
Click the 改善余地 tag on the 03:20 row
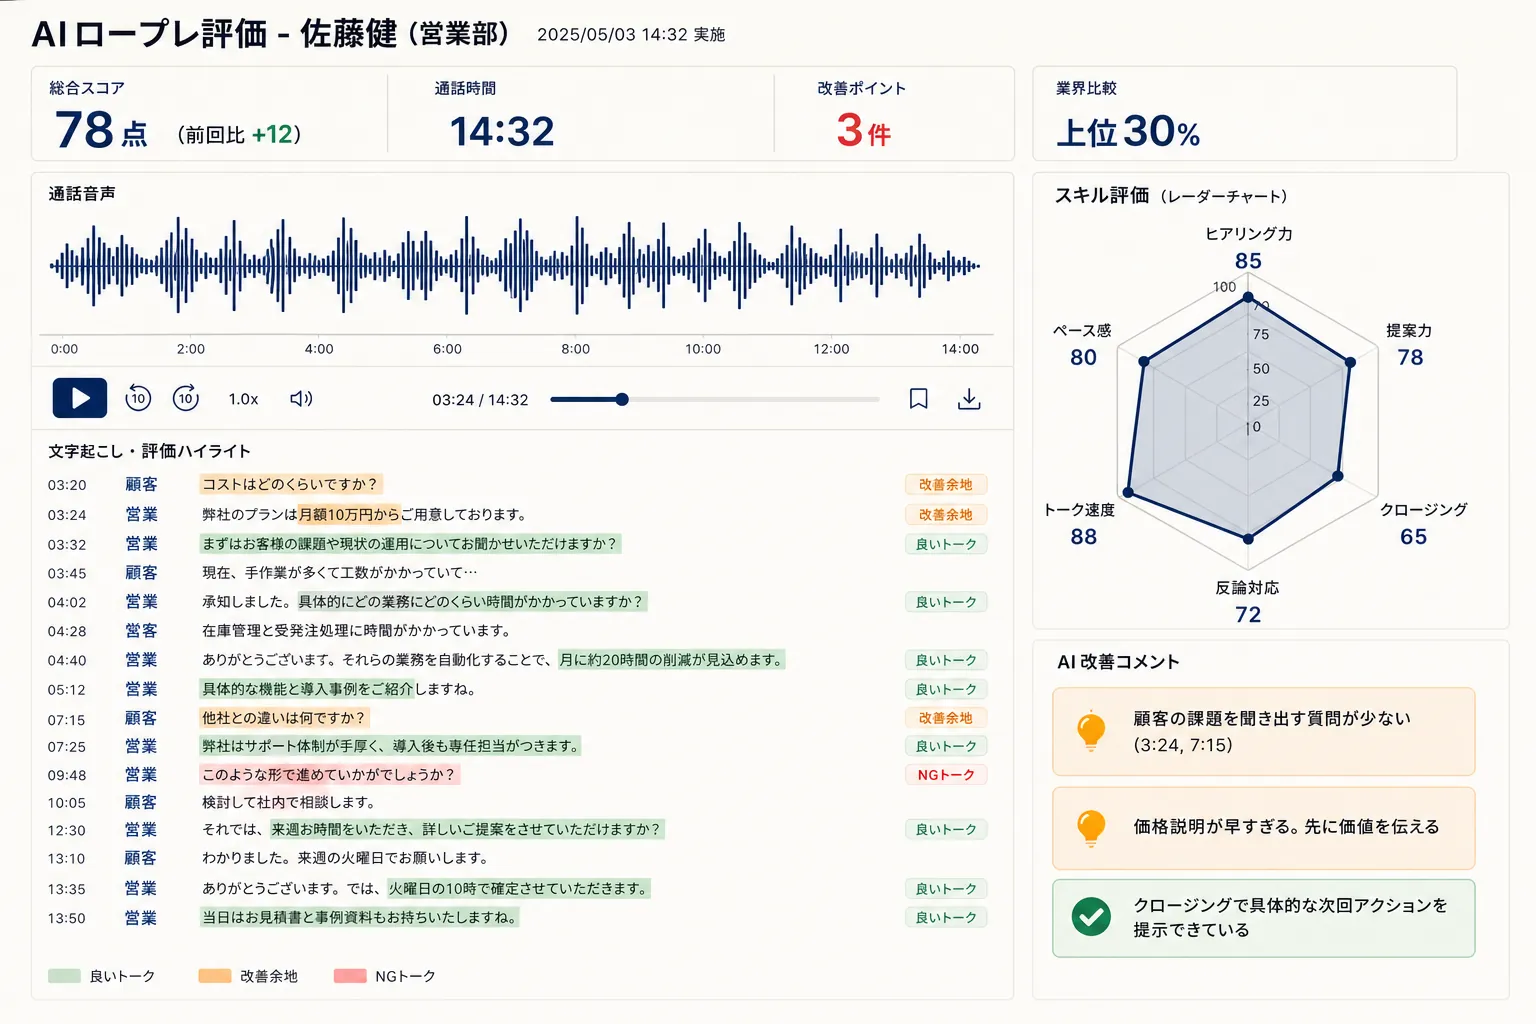(x=946, y=484)
